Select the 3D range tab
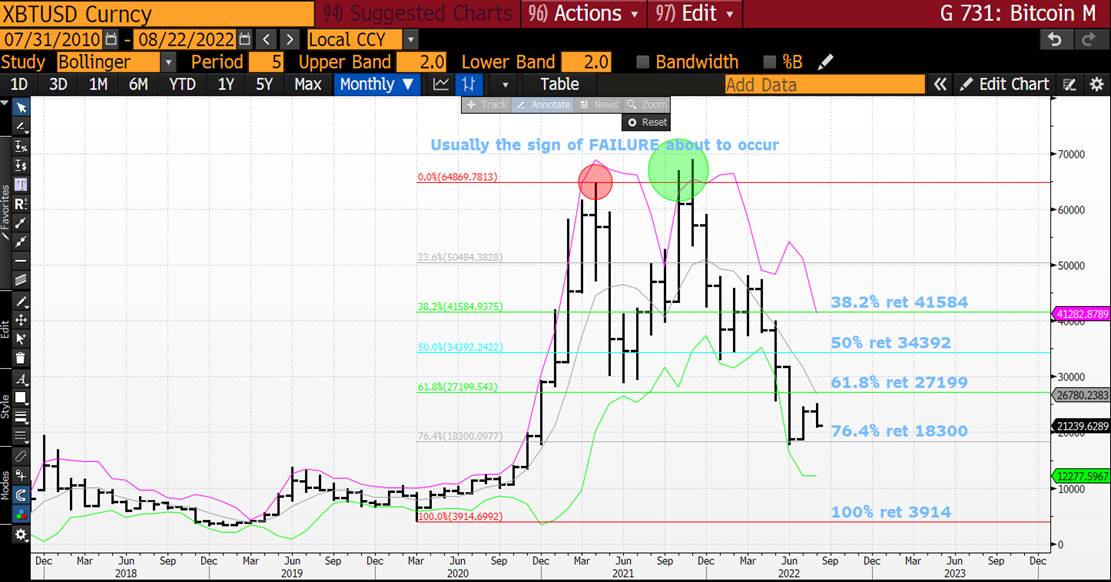This screenshot has height=582, width=1111. click(58, 84)
